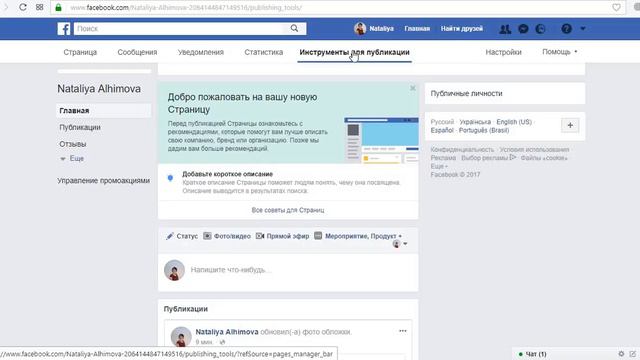Switch language to 'Português (Brasil)'
Screen dimensions: 640x360
pos(484,130)
